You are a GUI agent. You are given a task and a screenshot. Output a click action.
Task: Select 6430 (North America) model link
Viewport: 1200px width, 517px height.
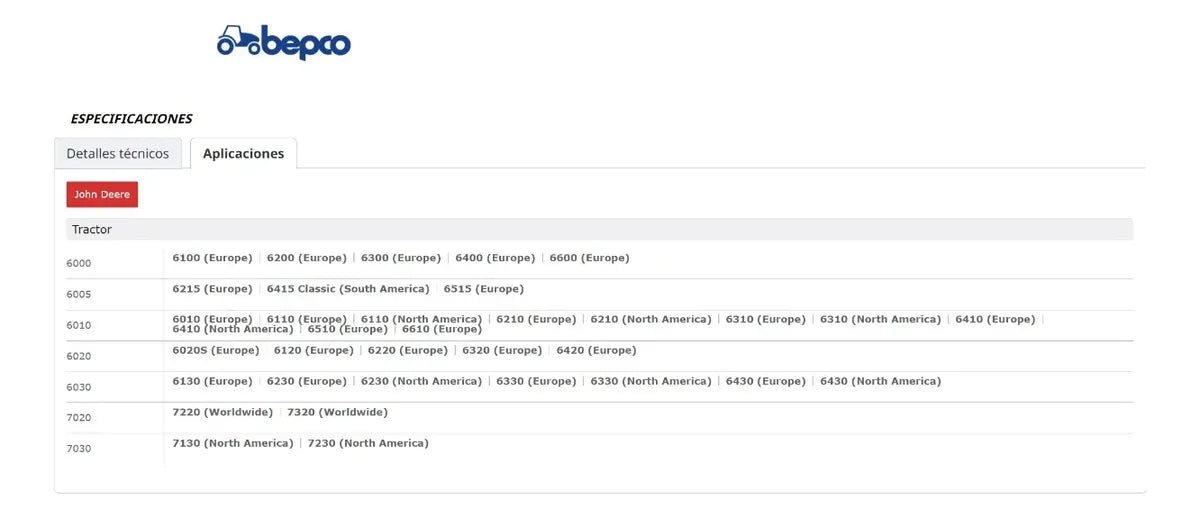click(x=880, y=382)
